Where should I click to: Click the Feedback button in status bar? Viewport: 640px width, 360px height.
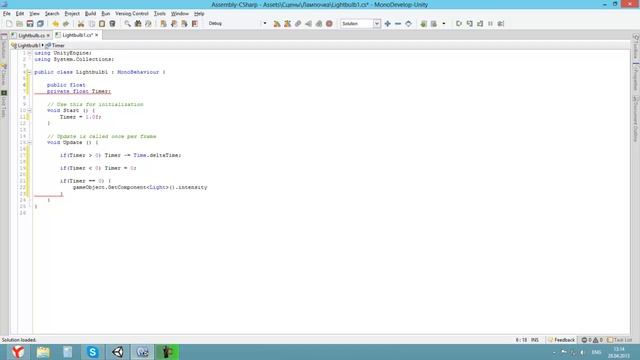(x=562, y=340)
